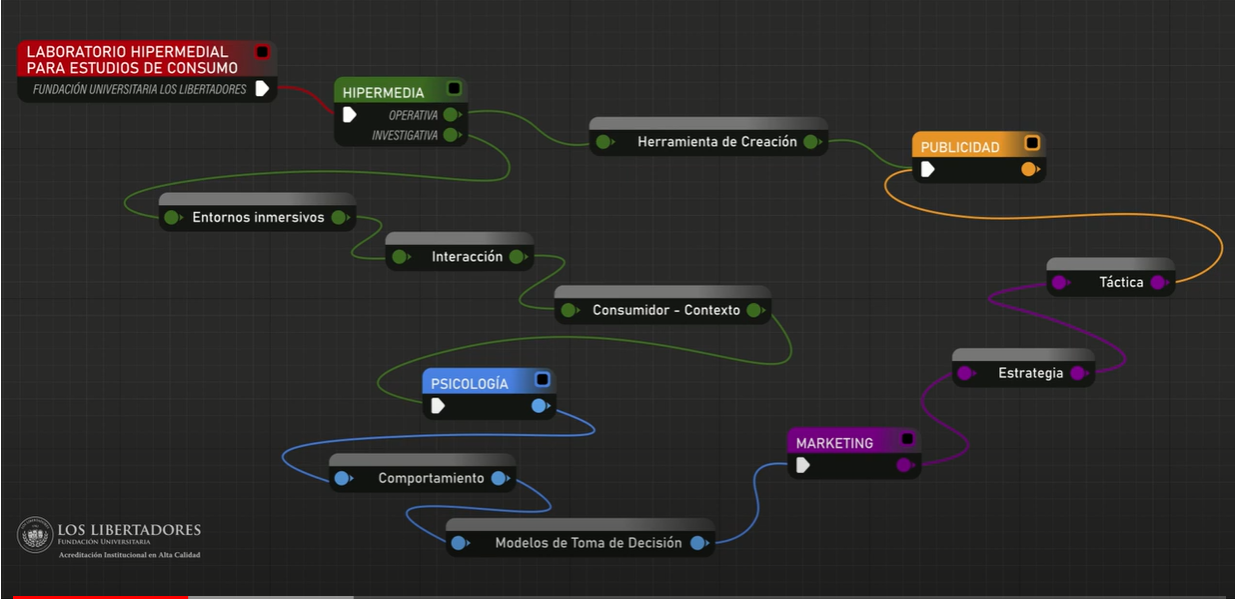Click the white exec pin on the Laboratorio Hipermedial node
Screen dimensions: 1235x599
click(x=262, y=89)
